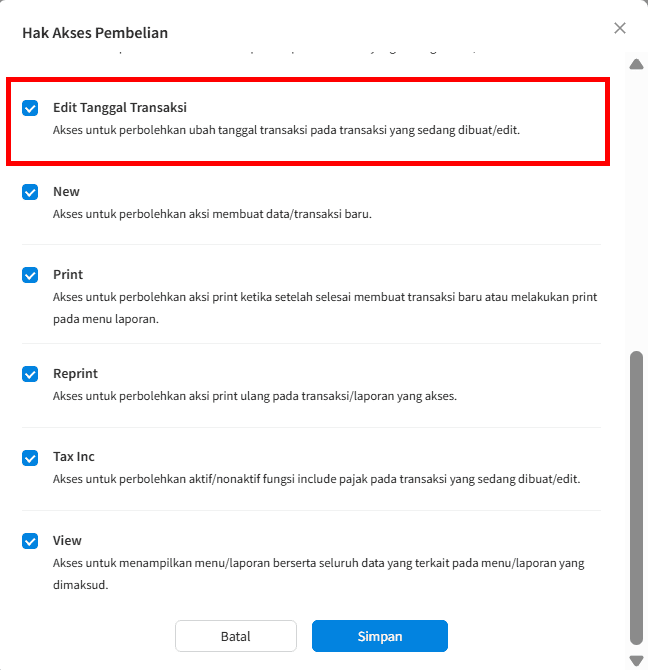Click the "Reprint" label text
Screen dimensions: 648x670
click(x=75, y=374)
